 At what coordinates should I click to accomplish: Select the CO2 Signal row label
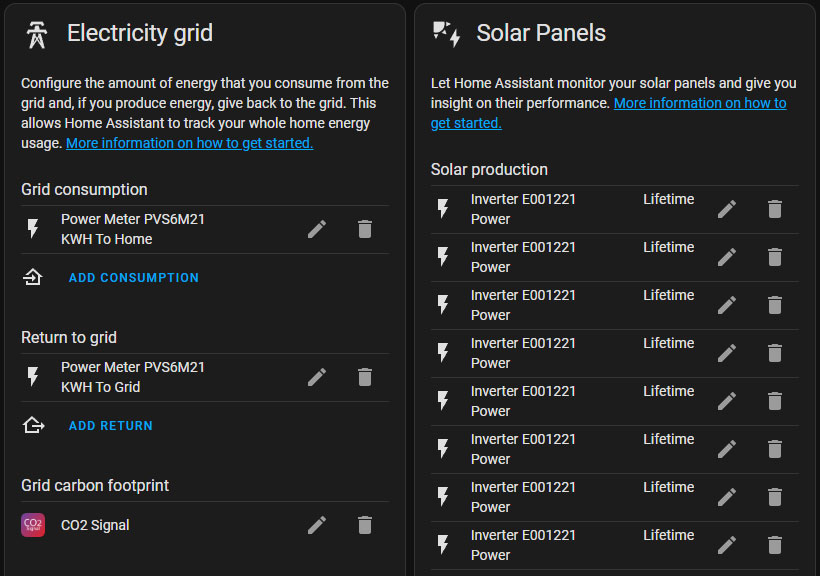coord(95,525)
